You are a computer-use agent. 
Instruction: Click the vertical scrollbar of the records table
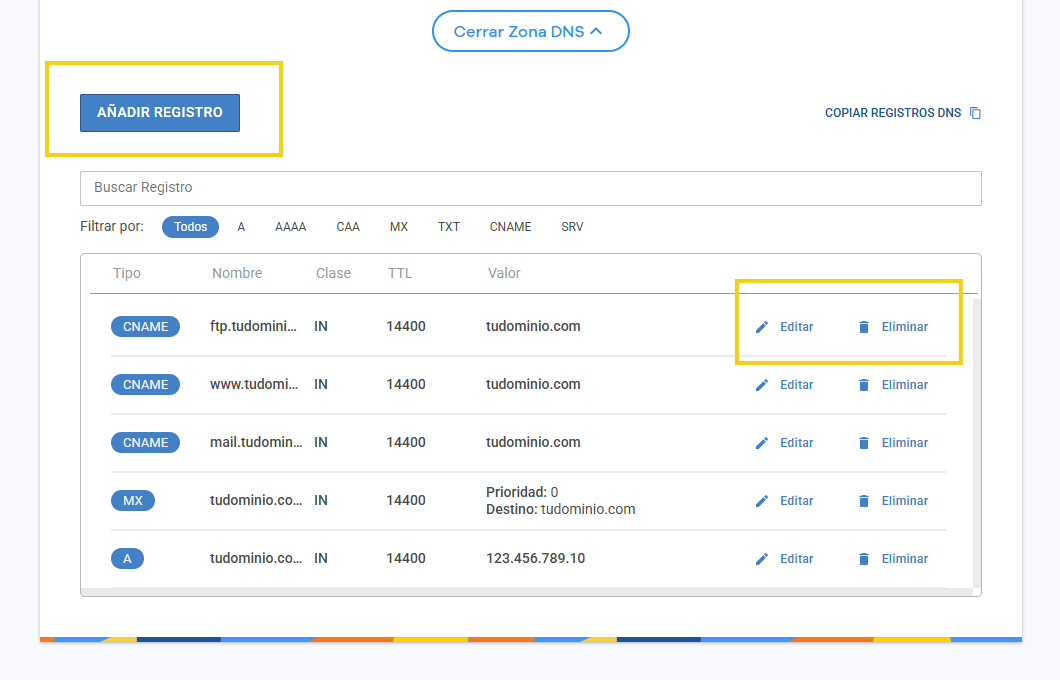pos(976,443)
